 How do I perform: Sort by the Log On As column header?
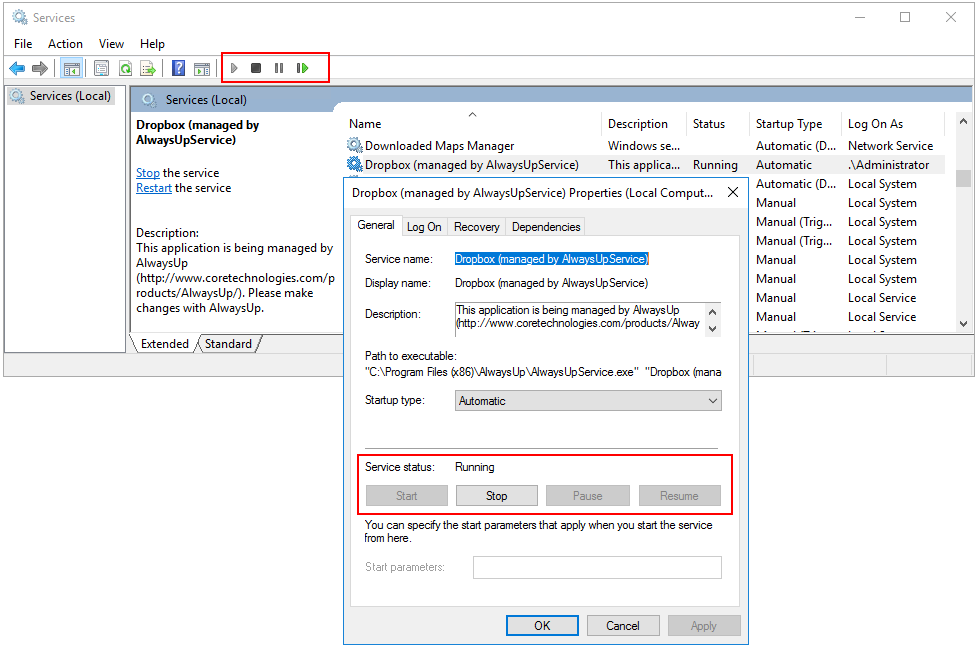tap(893, 124)
